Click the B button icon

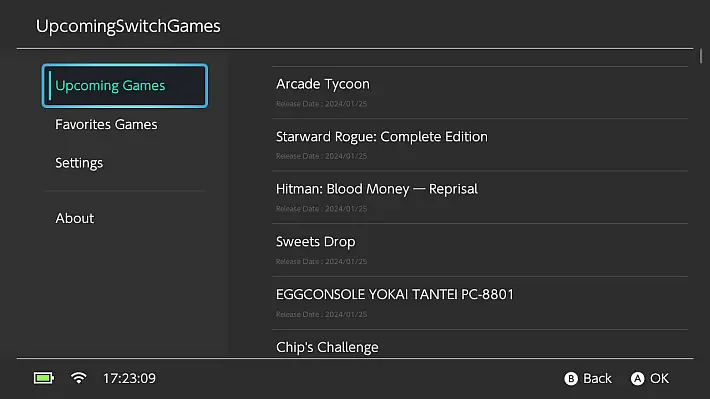coord(571,379)
